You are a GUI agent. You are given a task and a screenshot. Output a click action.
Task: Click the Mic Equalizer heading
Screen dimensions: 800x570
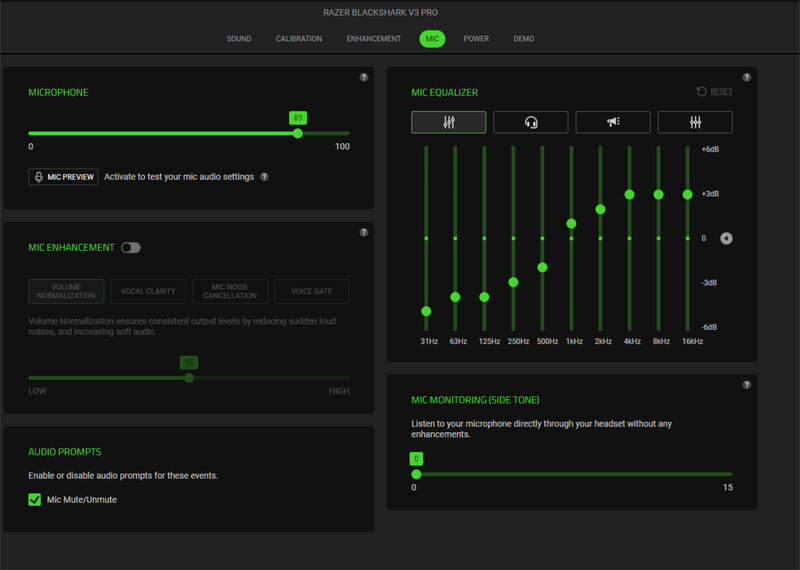[x=444, y=92]
